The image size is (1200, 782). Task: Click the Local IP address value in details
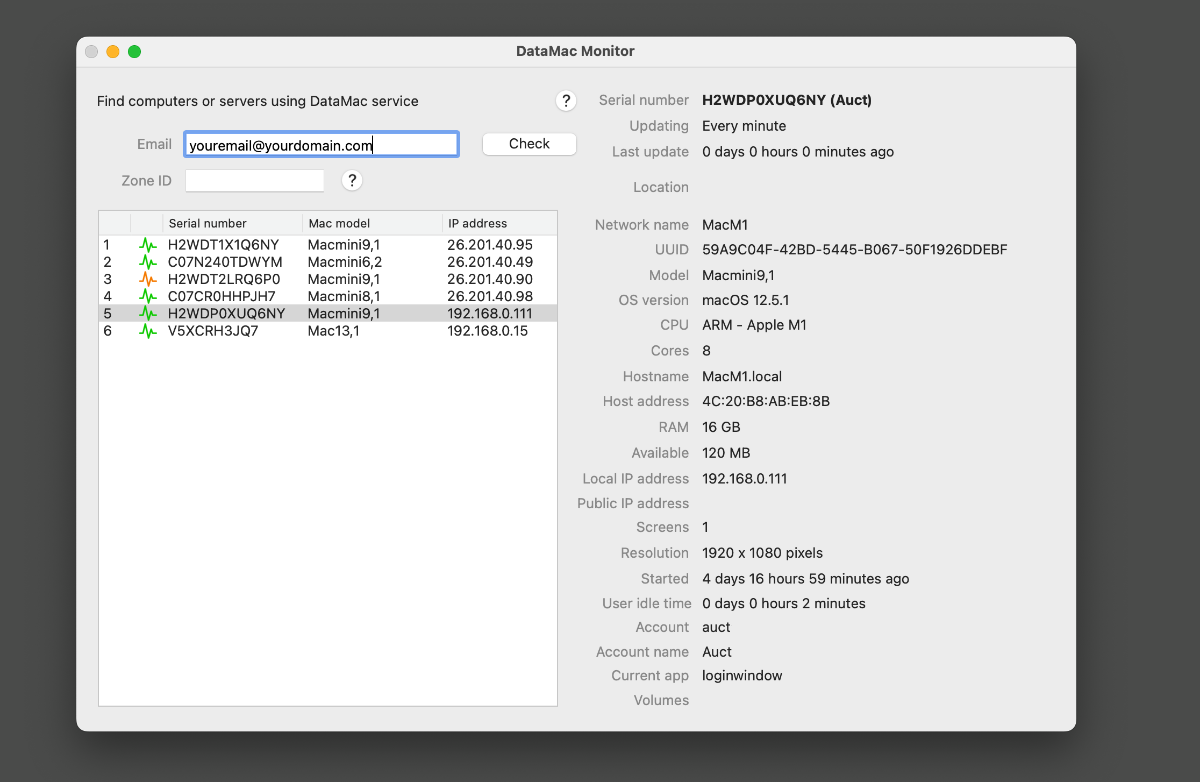745,479
